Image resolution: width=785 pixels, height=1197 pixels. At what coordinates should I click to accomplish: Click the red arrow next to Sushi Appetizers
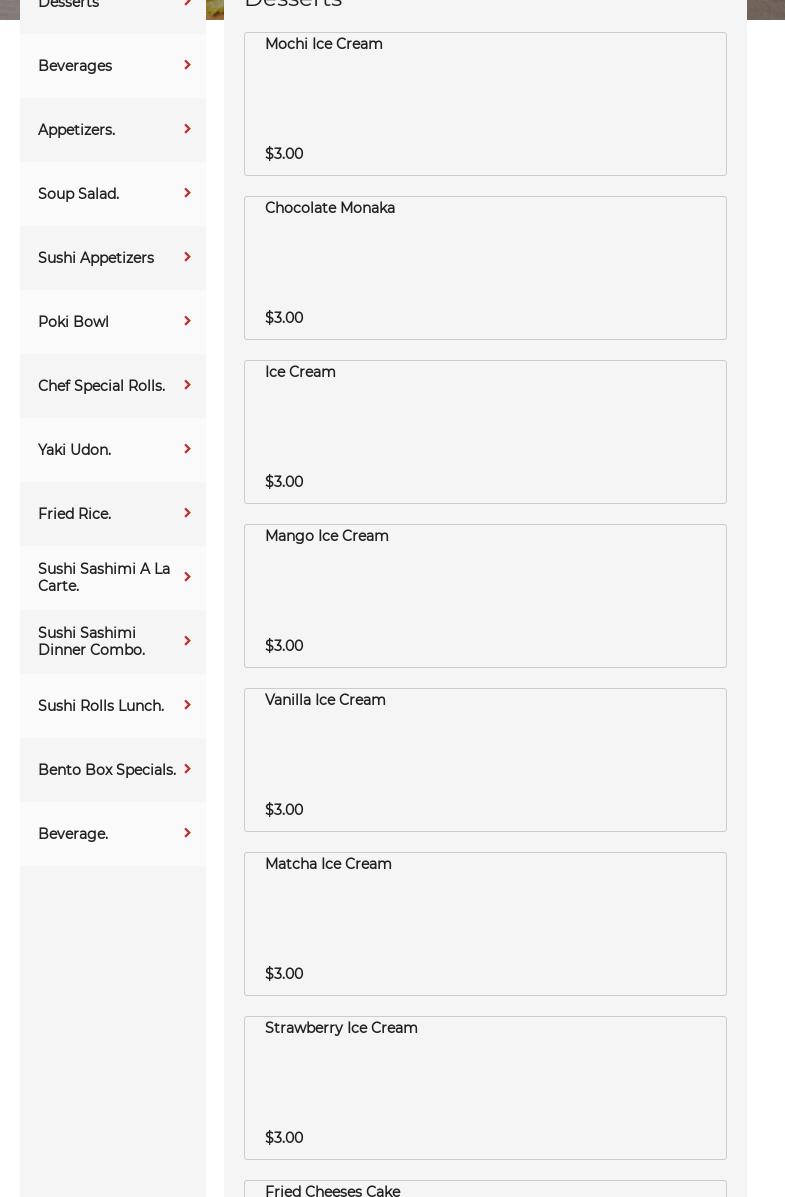point(187,257)
